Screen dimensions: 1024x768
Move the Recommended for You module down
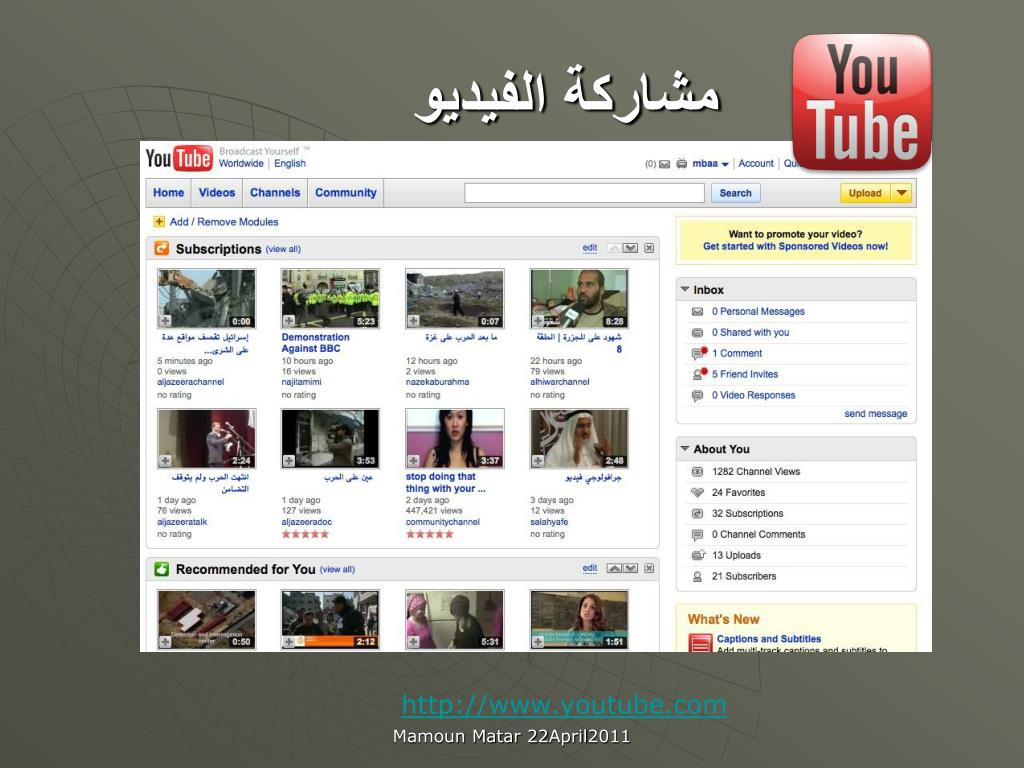(x=630, y=568)
